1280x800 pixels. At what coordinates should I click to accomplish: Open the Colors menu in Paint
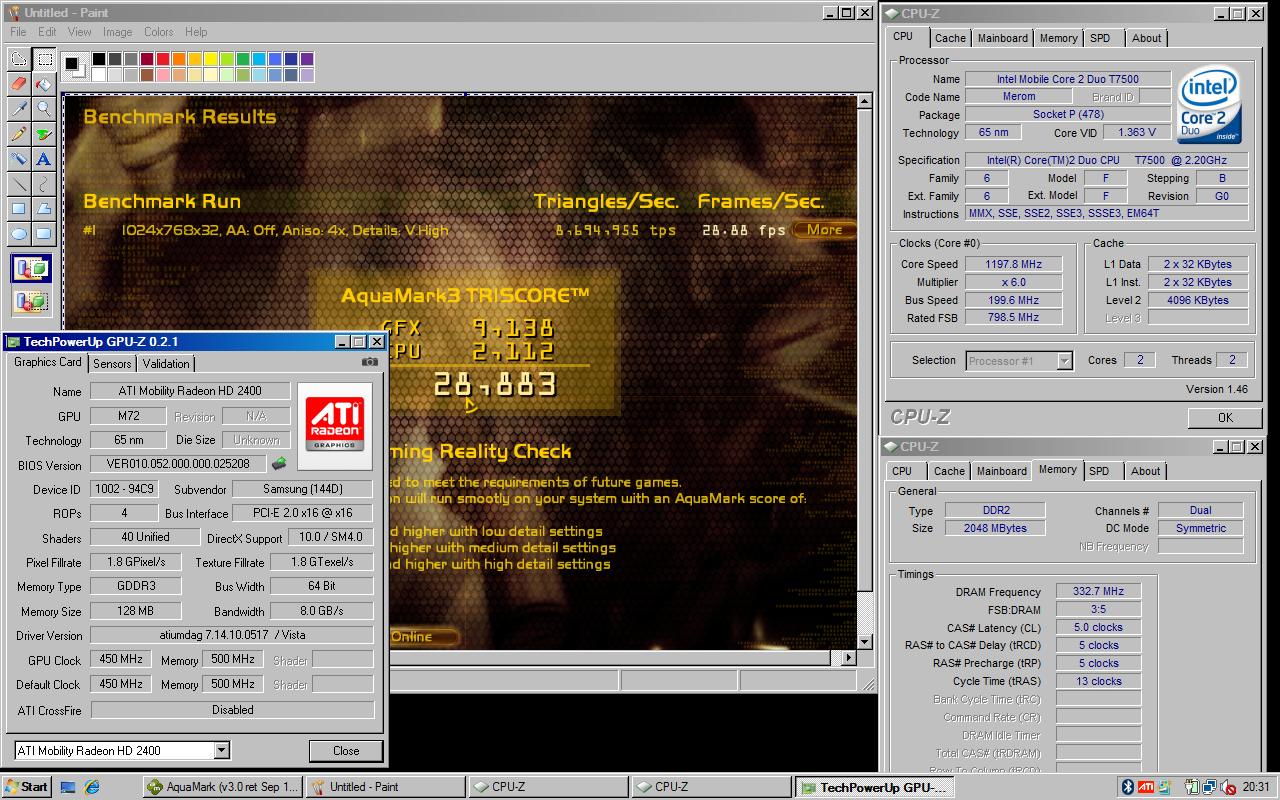pyautogui.click(x=158, y=32)
